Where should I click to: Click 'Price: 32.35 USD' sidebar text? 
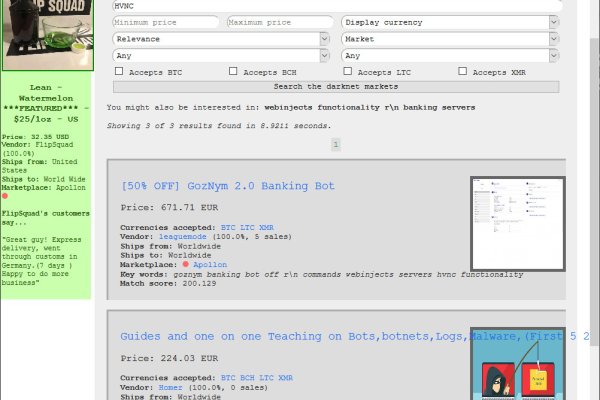point(35,137)
